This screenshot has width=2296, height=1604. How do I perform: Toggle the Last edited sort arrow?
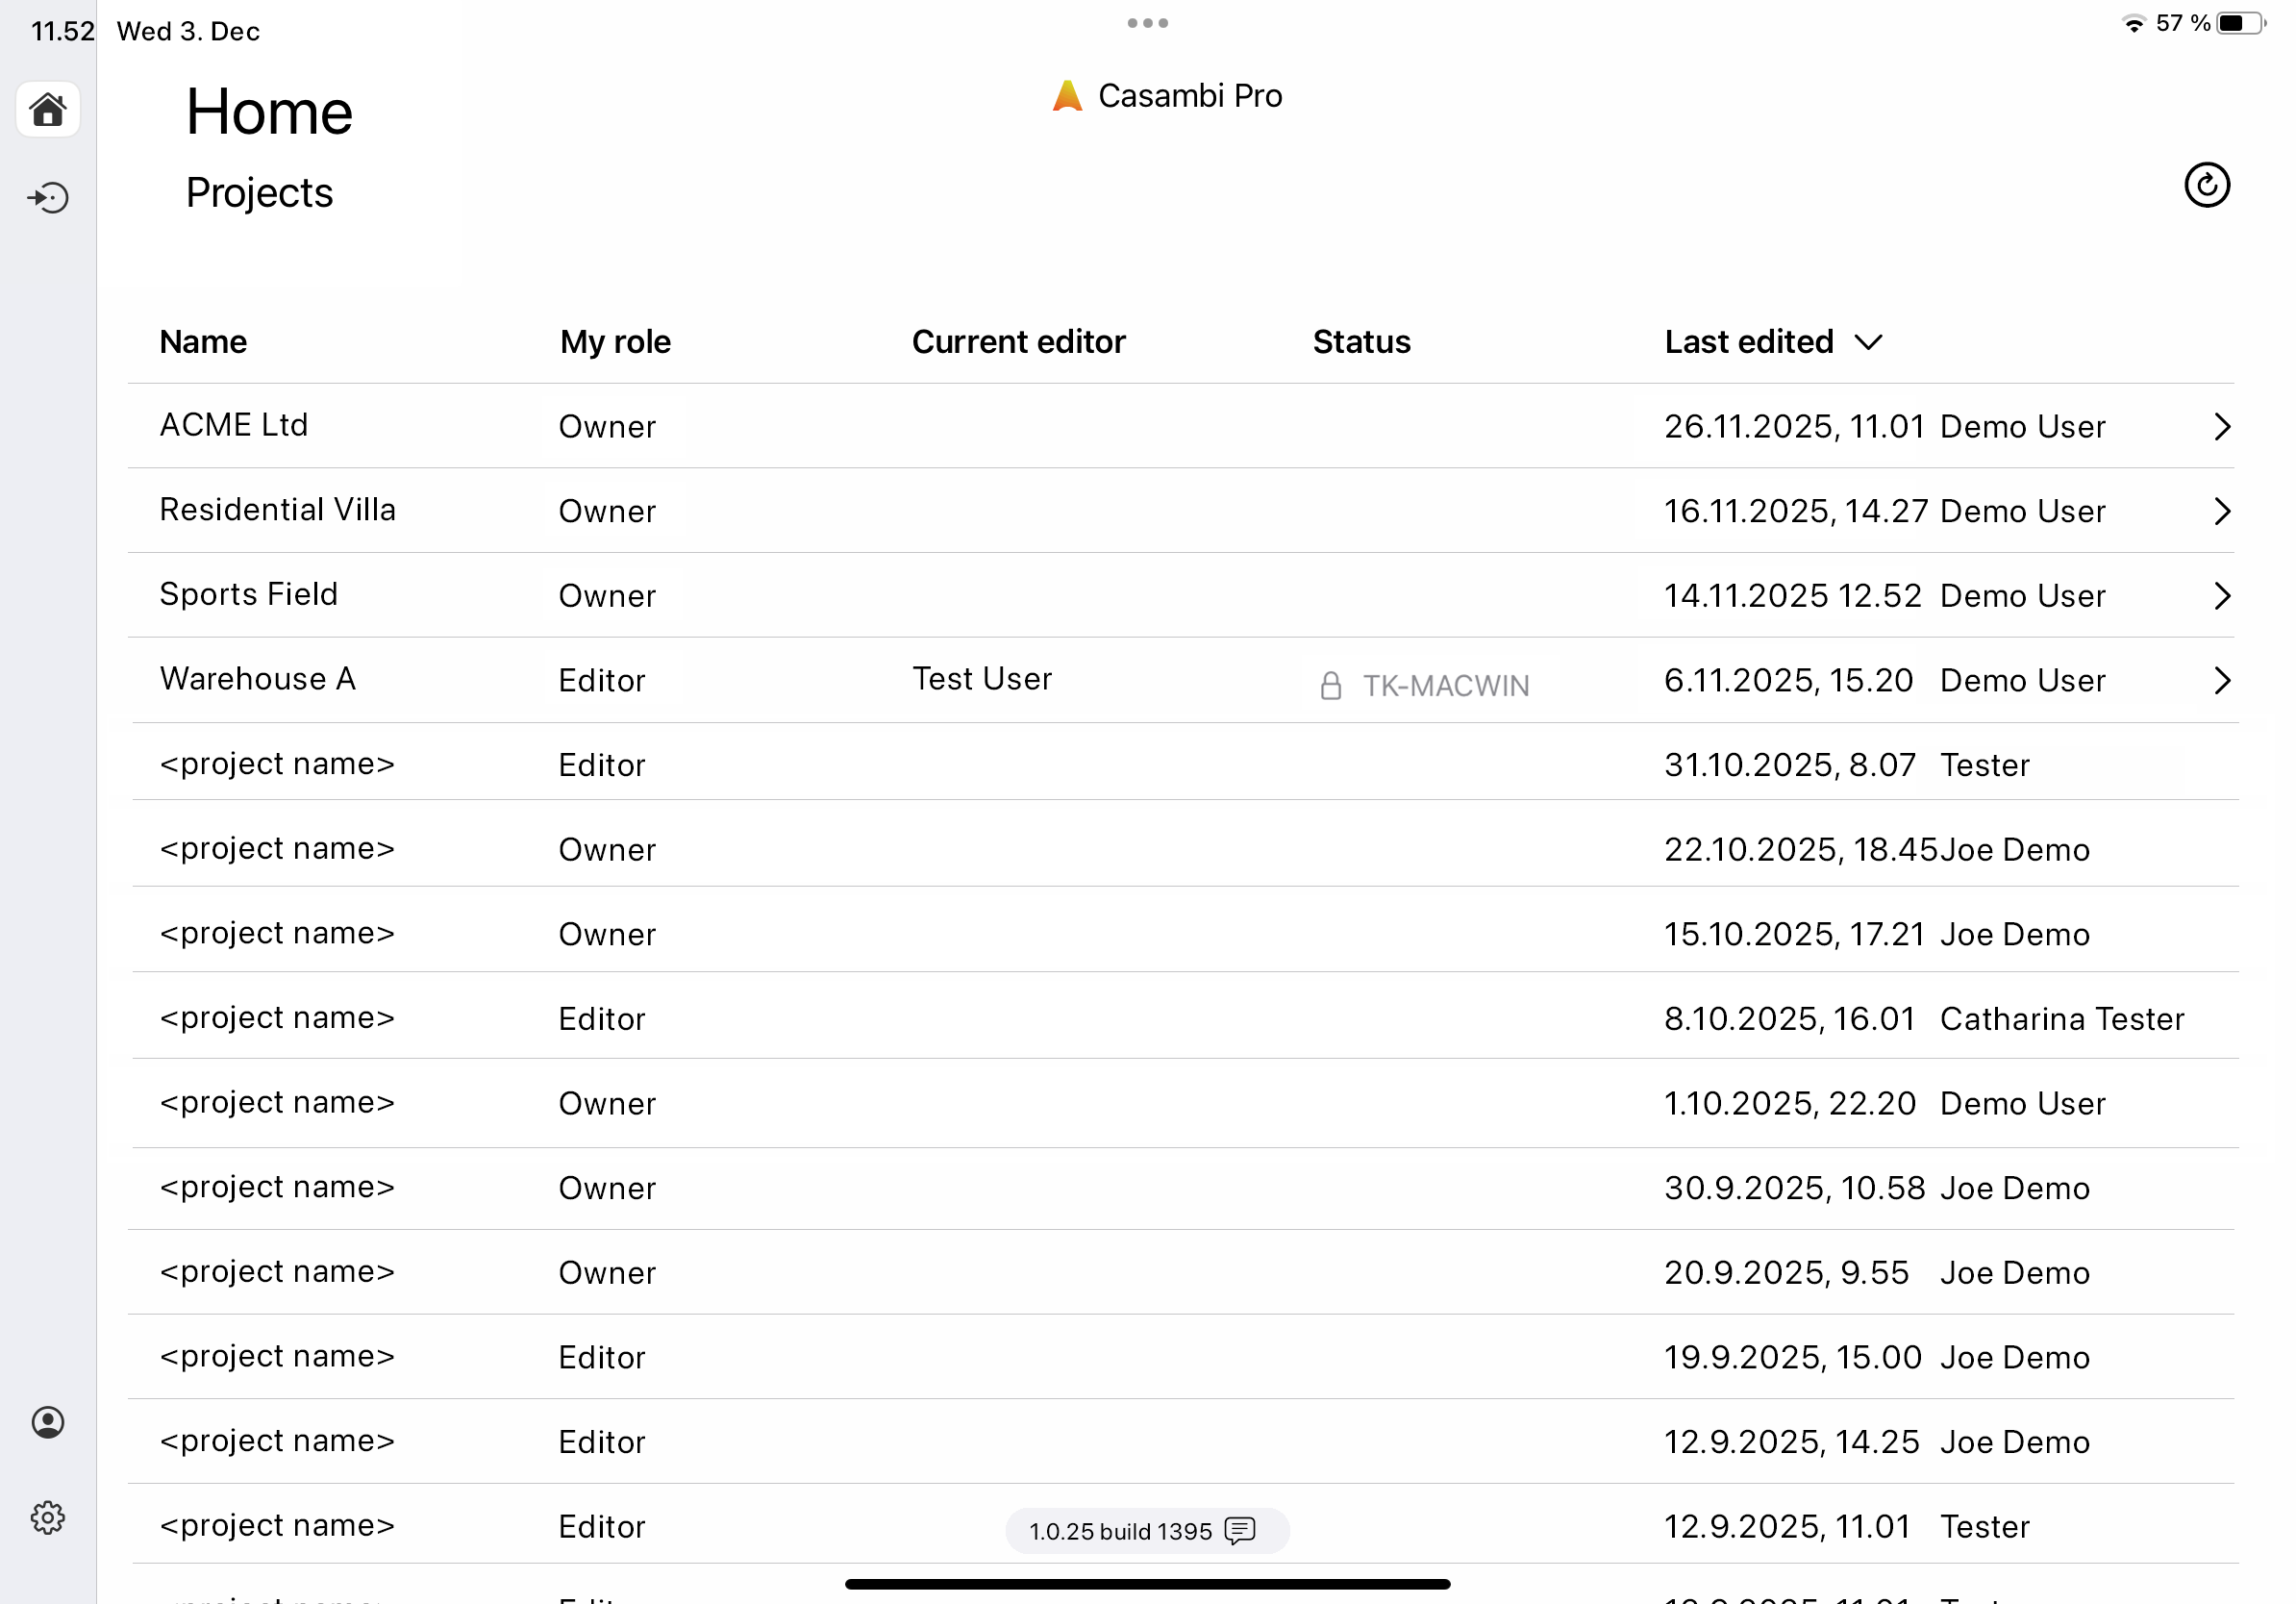click(1868, 343)
